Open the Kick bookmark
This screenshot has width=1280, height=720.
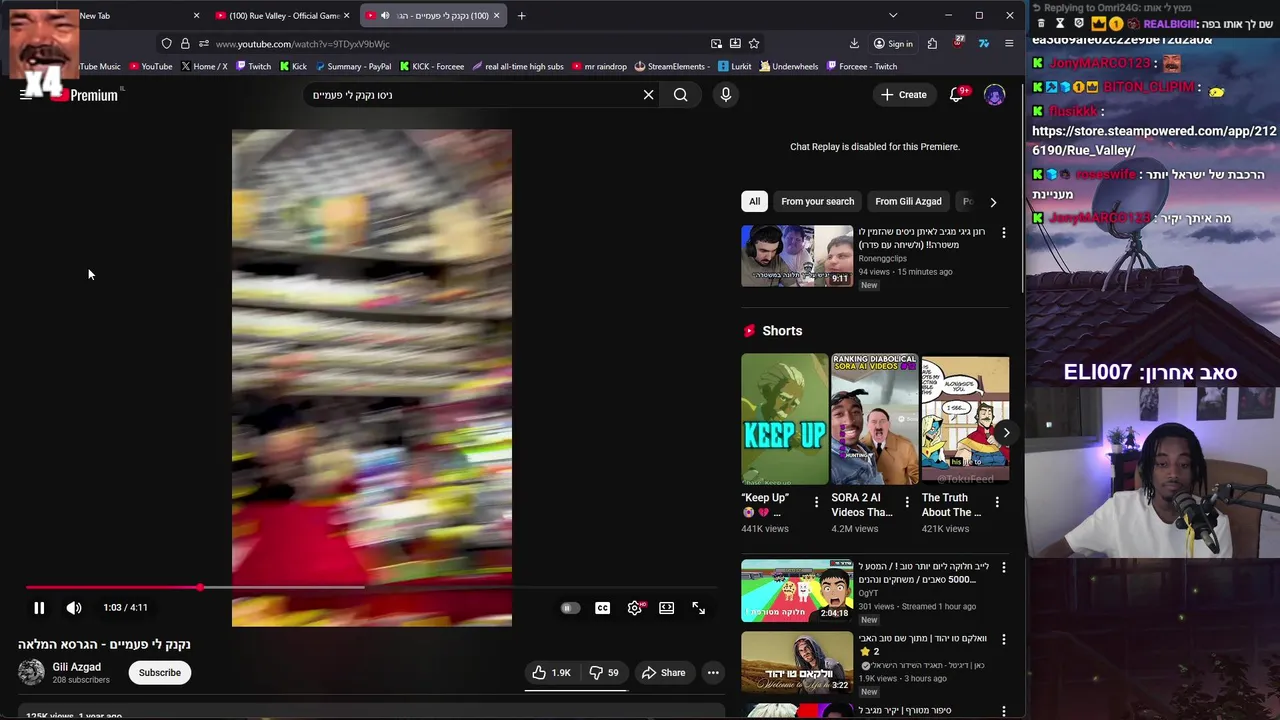click(293, 66)
